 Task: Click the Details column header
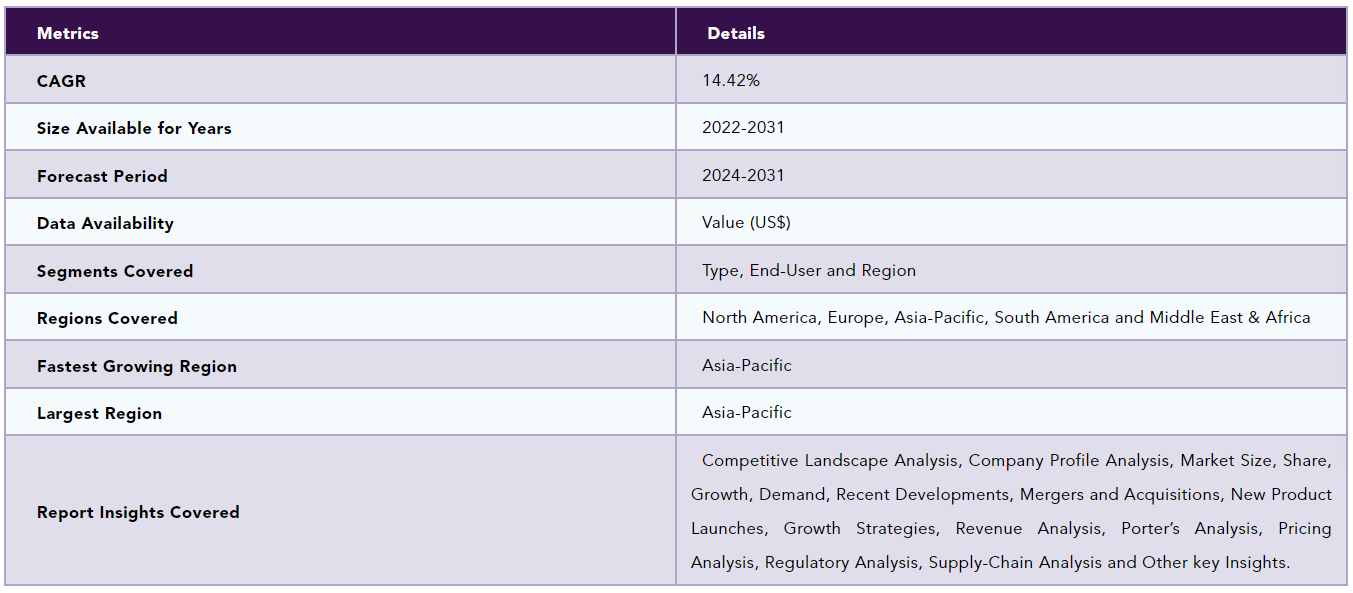point(736,33)
